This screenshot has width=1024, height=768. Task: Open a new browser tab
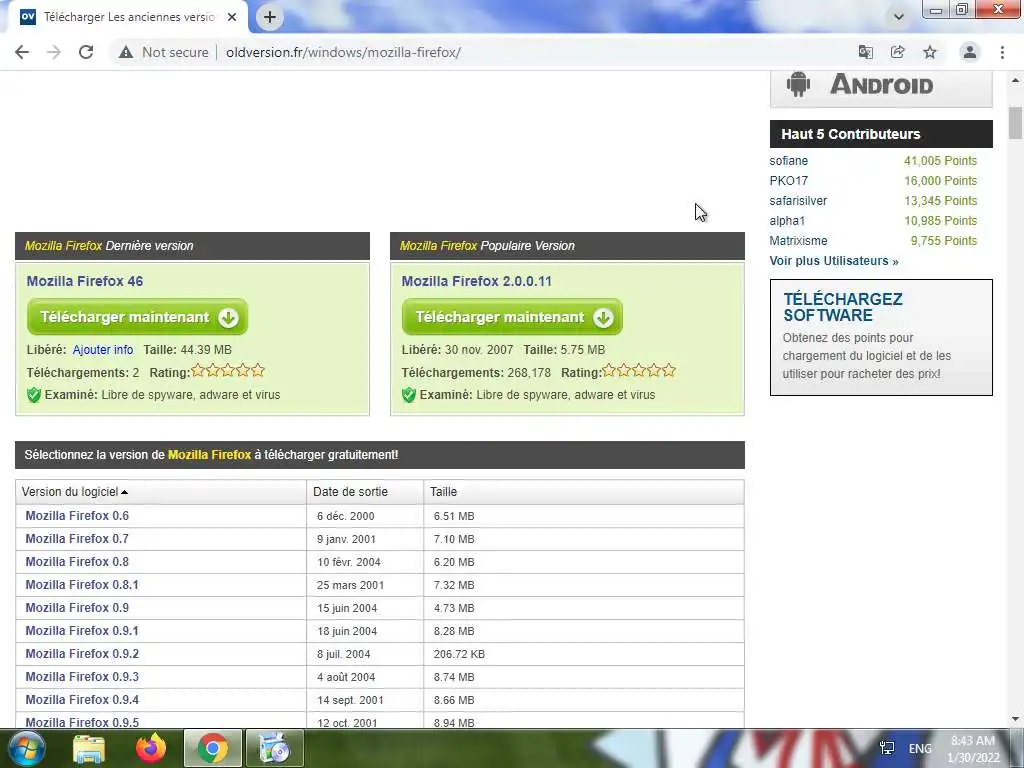click(270, 18)
